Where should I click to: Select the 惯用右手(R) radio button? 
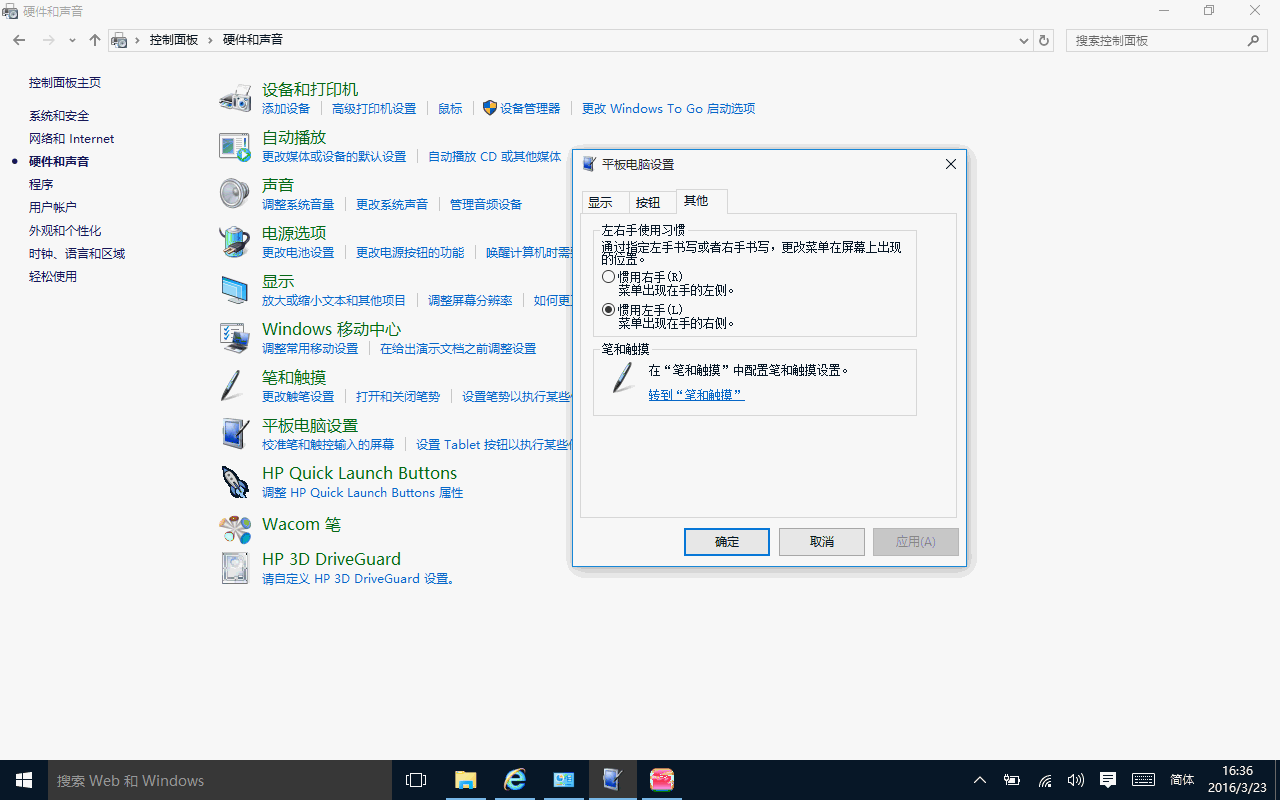pyautogui.click(x=609, y=277)
